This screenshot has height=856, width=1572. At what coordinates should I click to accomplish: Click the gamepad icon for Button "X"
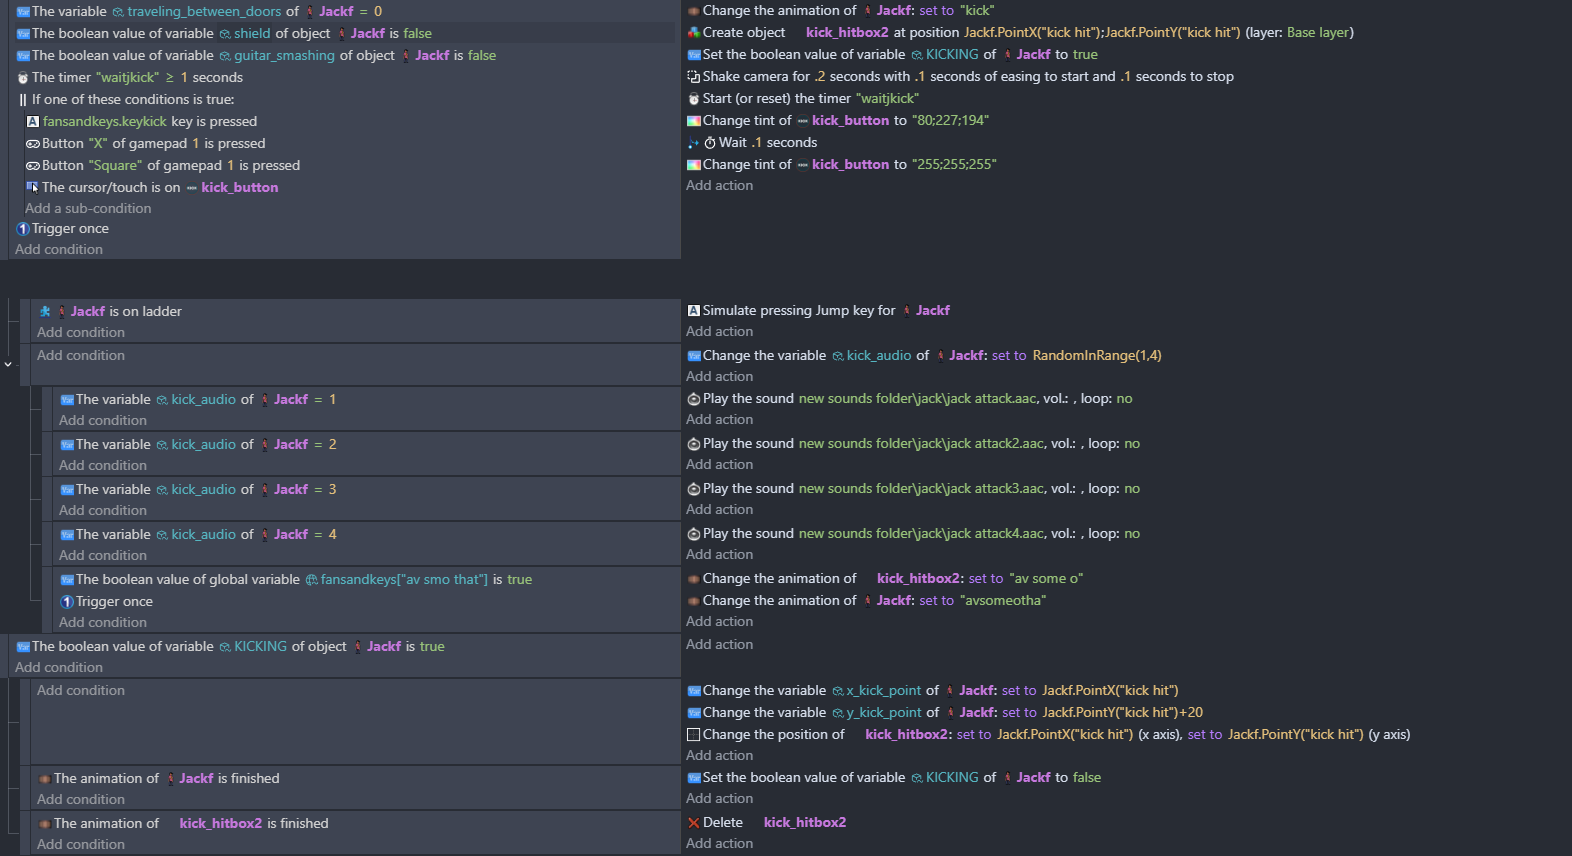[33, 144]
